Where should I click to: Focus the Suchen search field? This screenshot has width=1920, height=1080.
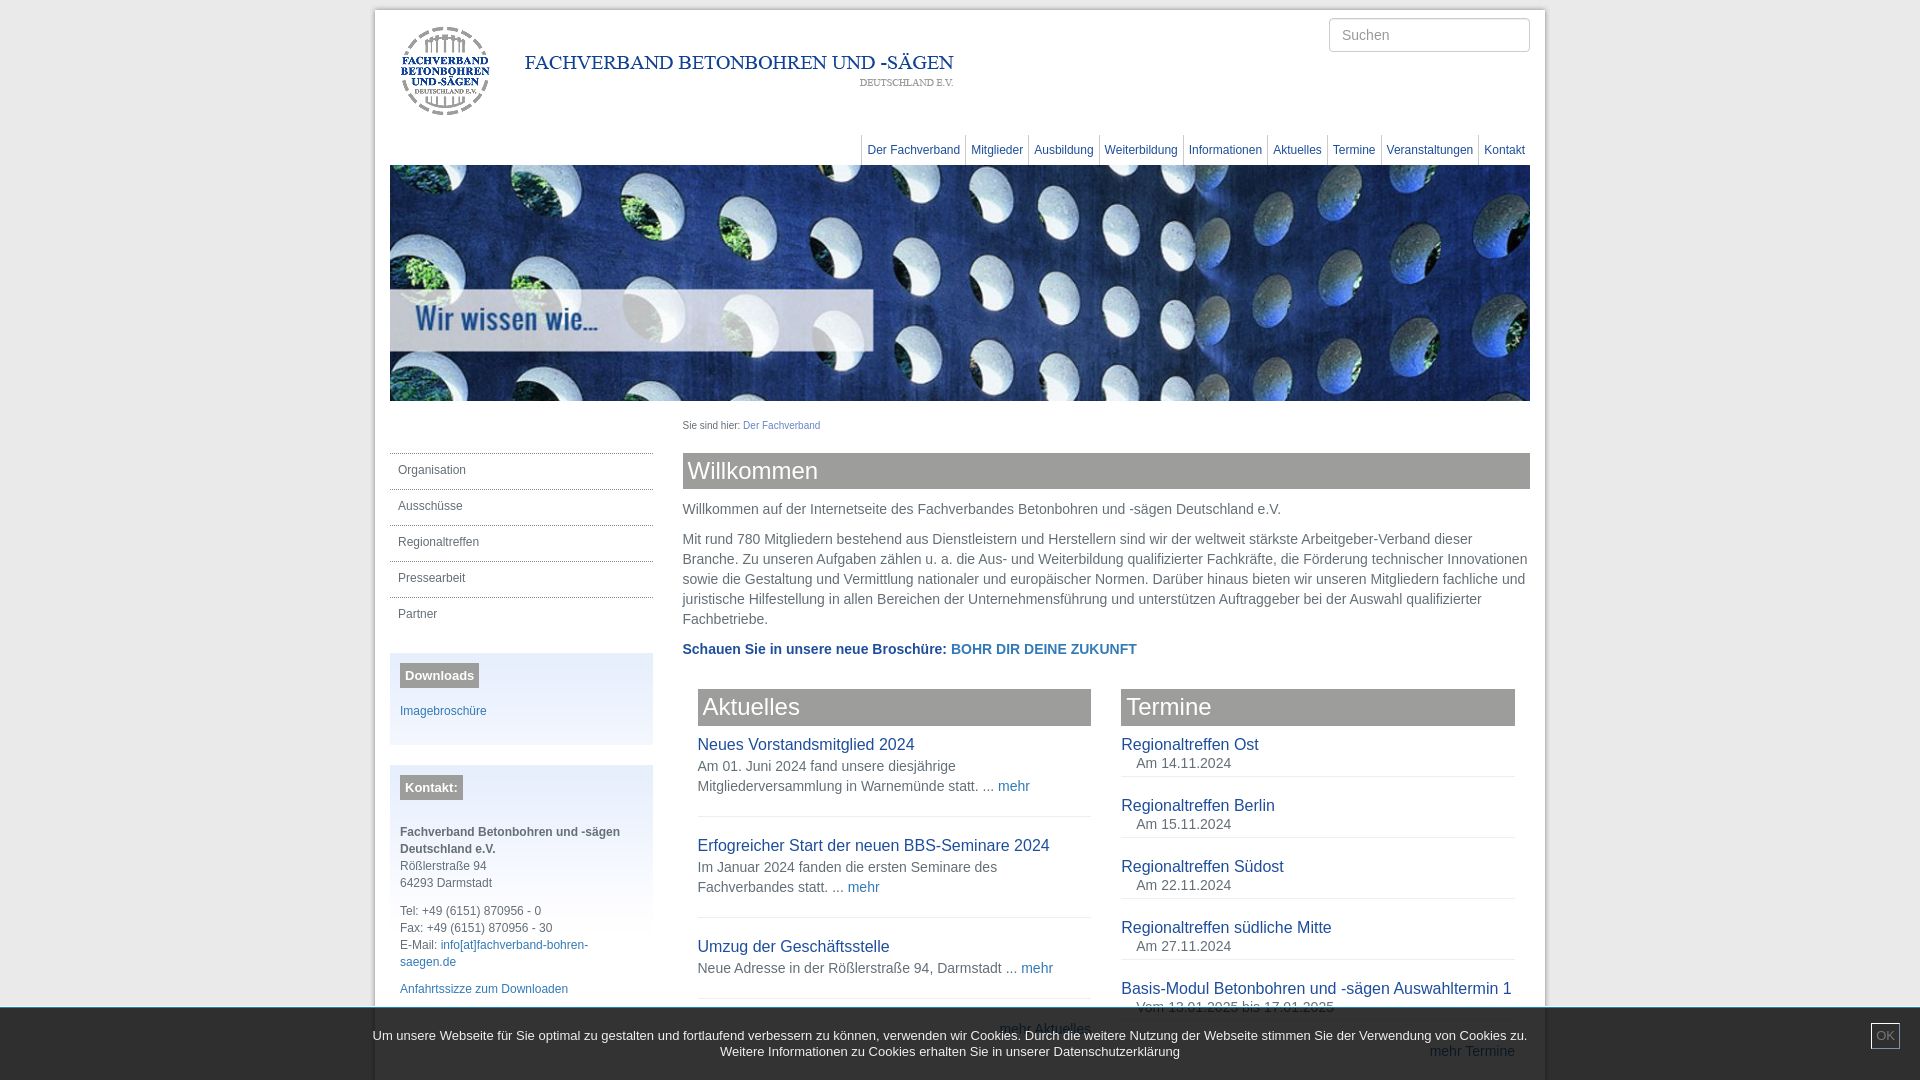click(x=1428, y=35)
